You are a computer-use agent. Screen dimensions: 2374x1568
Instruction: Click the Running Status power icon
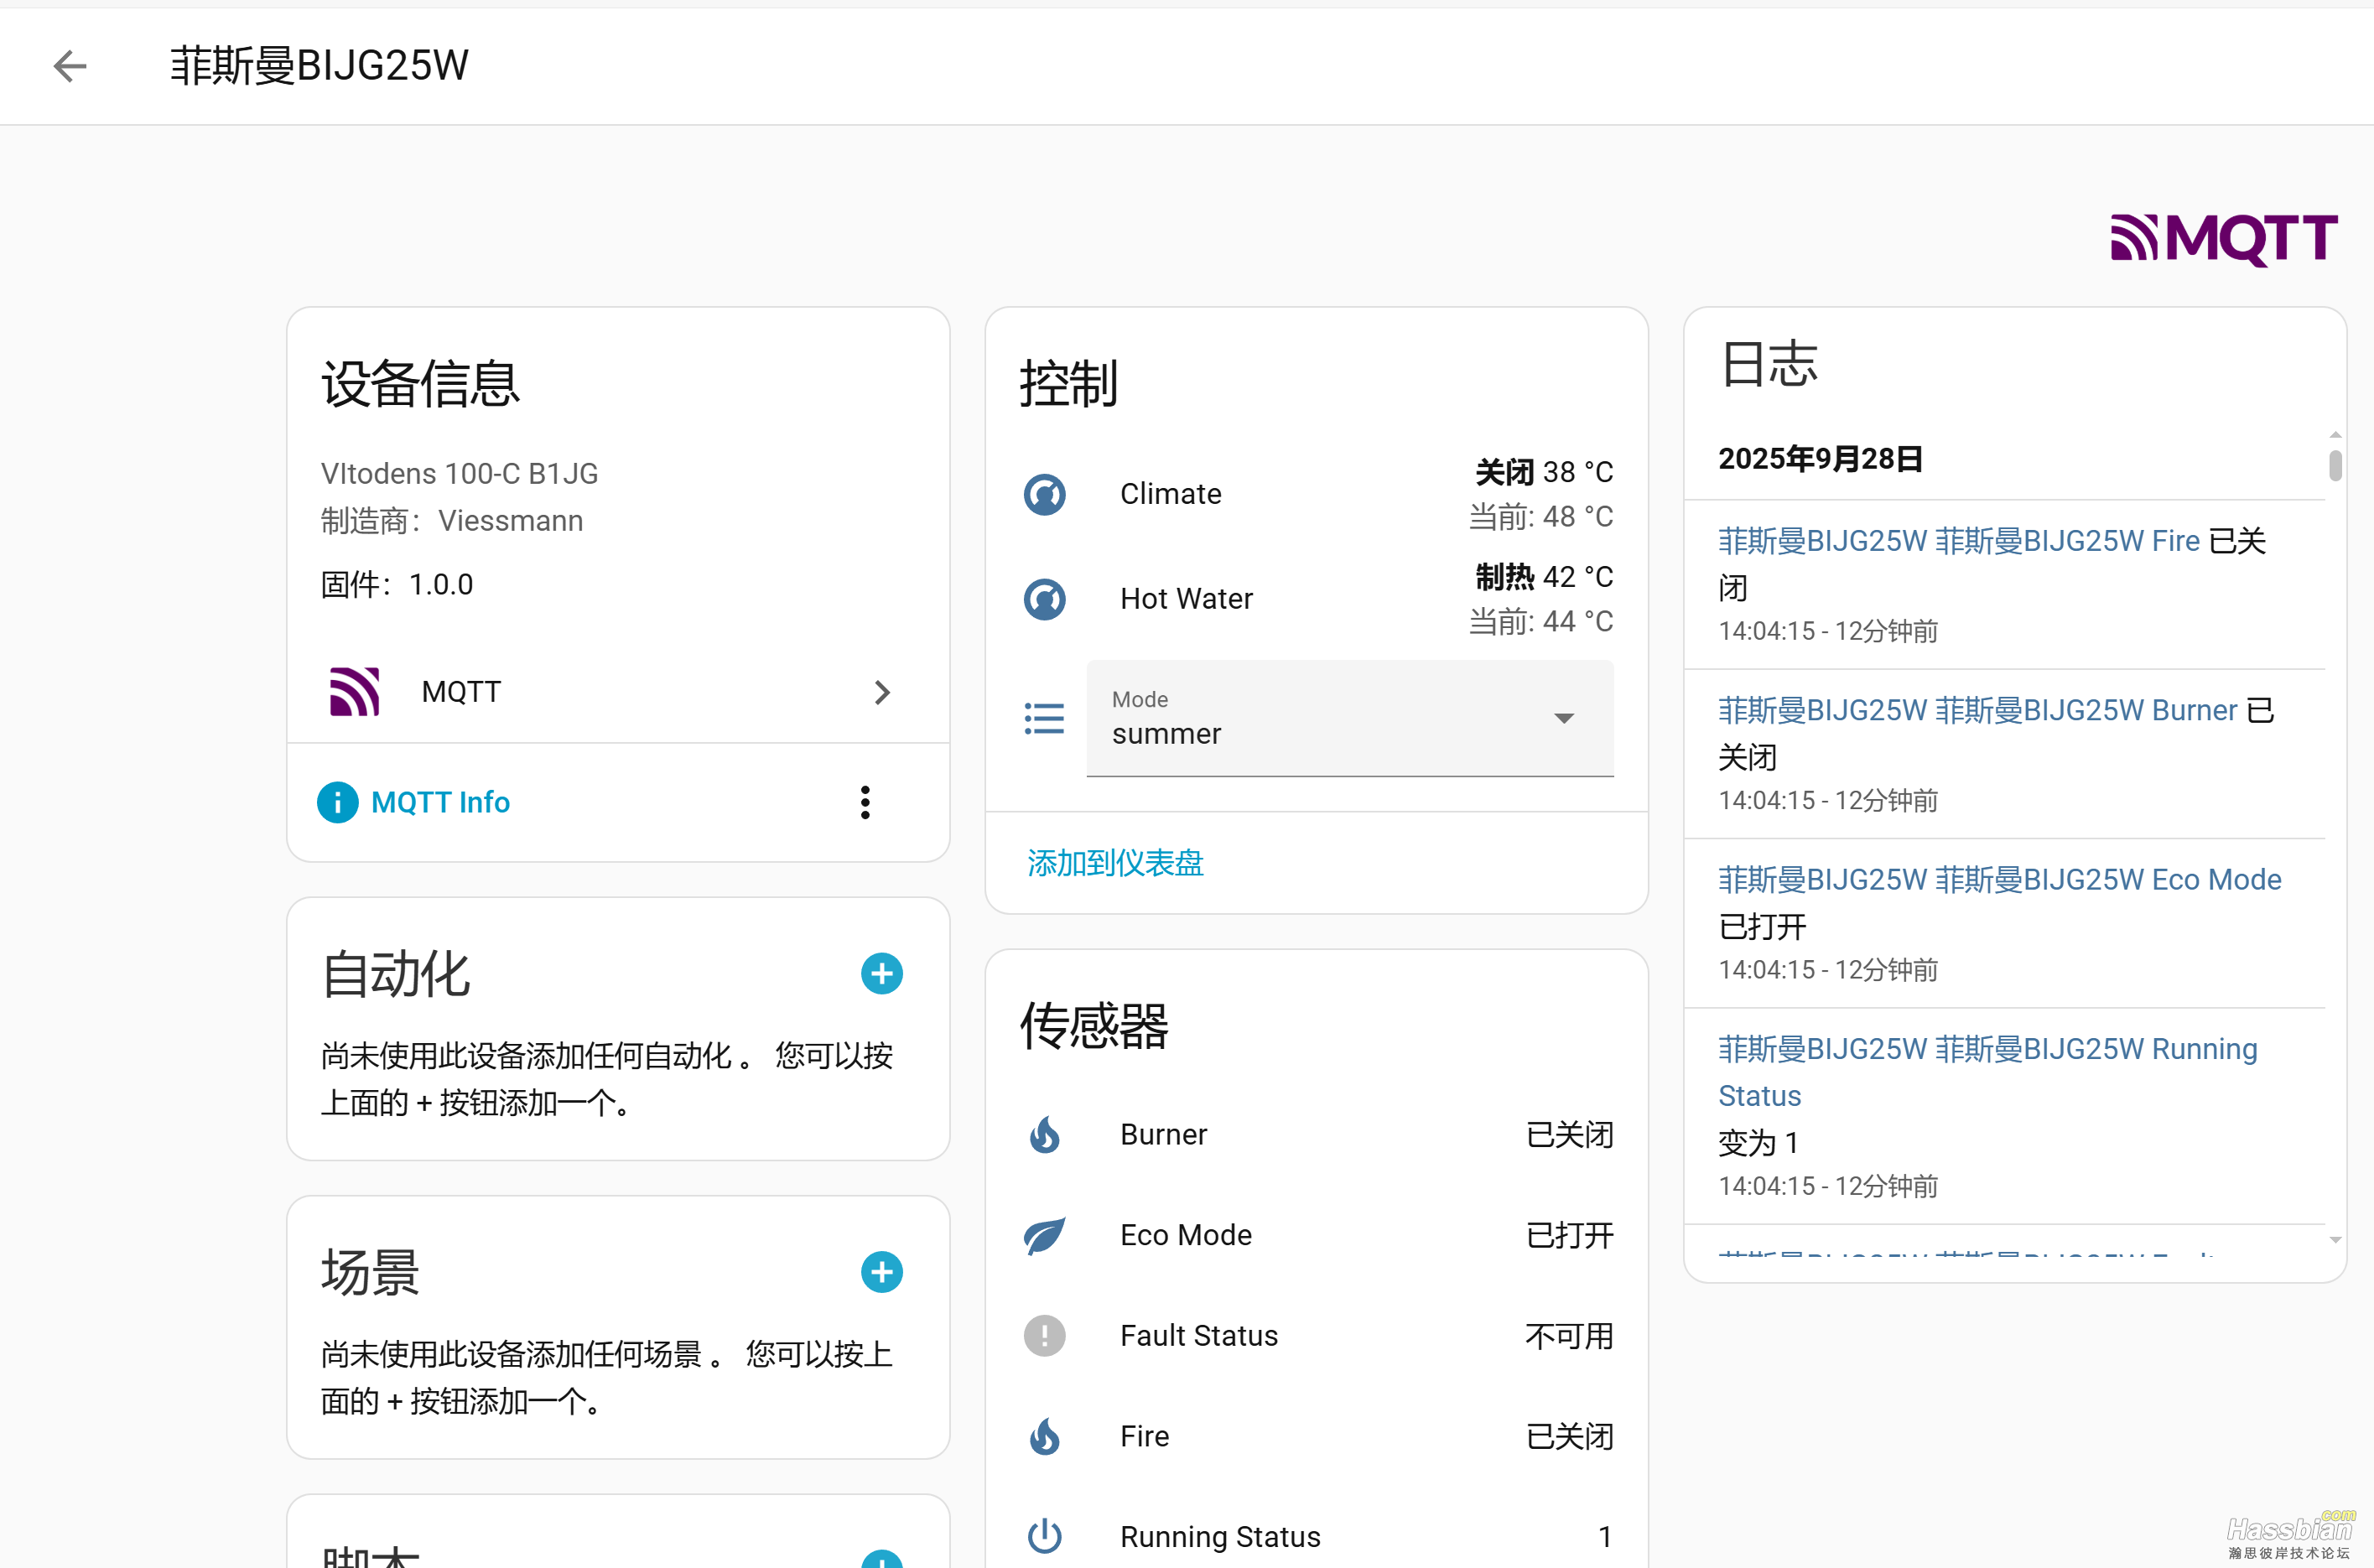click(1044, 1536)
